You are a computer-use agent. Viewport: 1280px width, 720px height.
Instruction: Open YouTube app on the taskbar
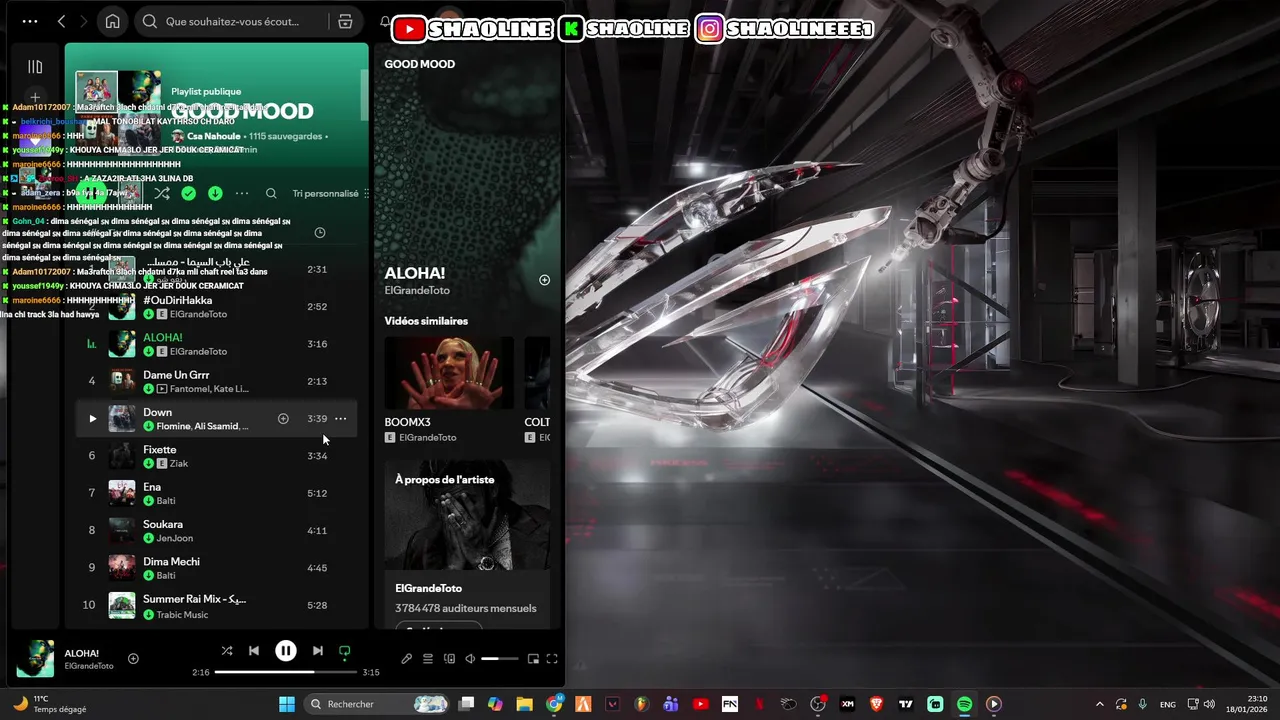click(700, 704)
